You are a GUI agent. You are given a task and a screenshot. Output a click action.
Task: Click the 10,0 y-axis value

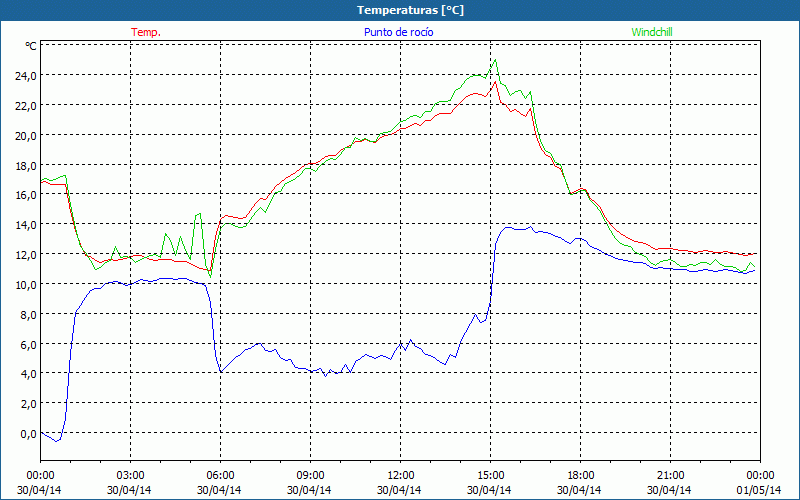(x=26, y=284)
